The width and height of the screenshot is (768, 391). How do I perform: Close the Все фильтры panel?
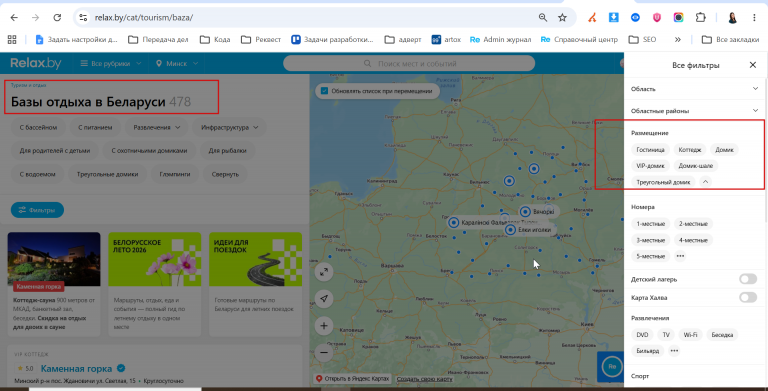click(753, 65)
